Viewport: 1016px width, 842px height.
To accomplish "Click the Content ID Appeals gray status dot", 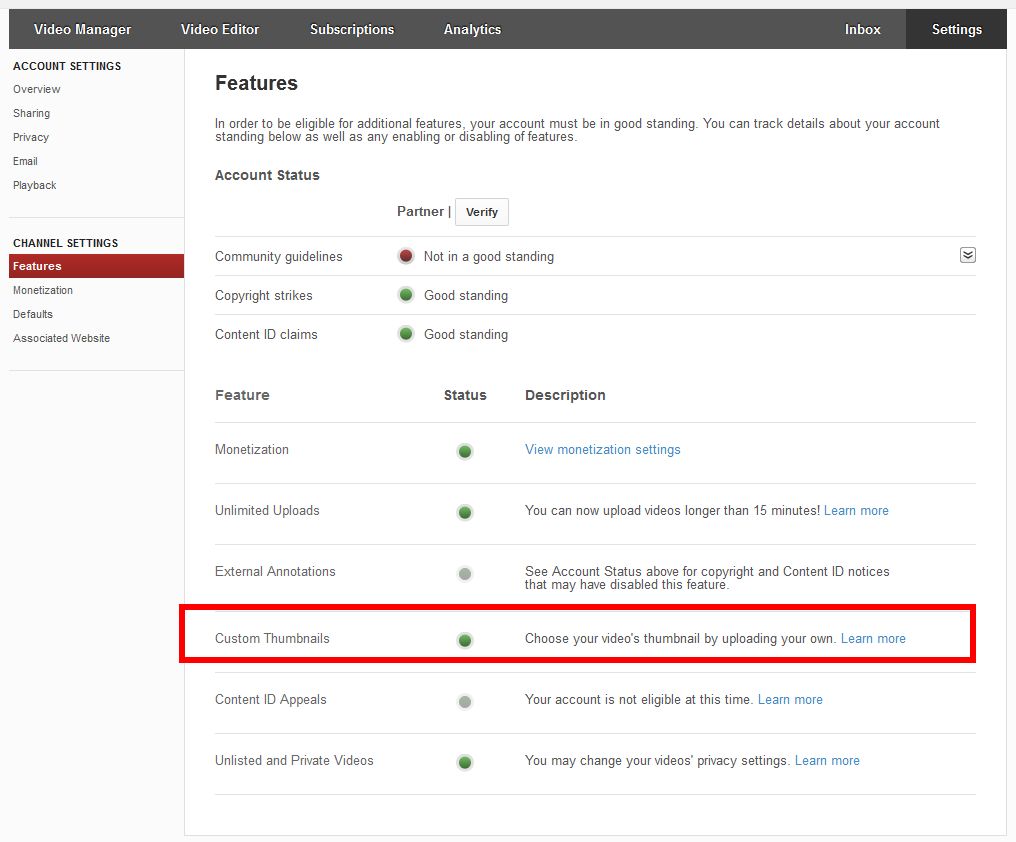I will pyautogui.click(x=465, y=701).
